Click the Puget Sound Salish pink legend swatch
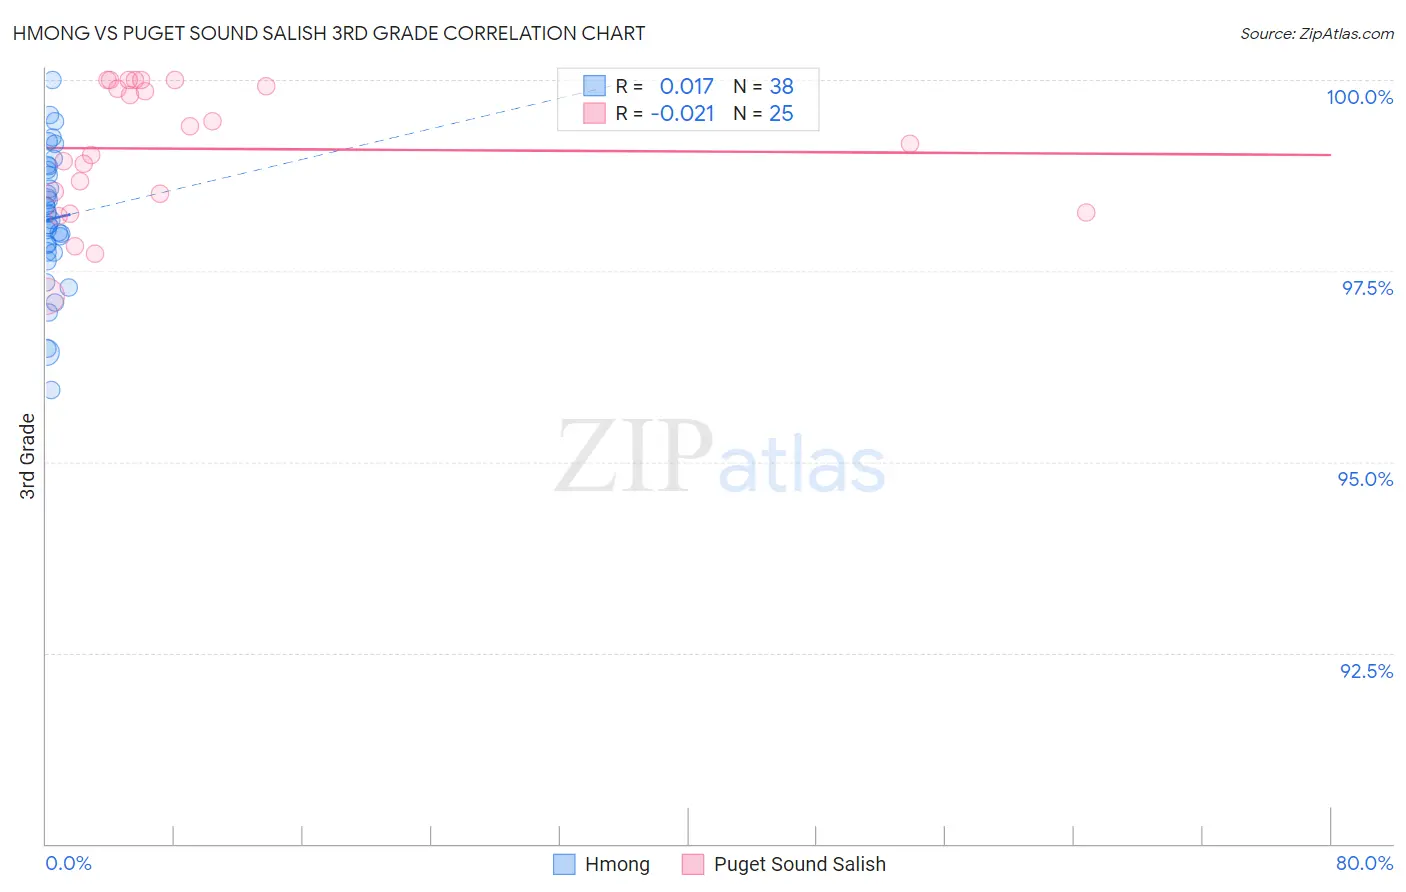 [x=693, y=864]
